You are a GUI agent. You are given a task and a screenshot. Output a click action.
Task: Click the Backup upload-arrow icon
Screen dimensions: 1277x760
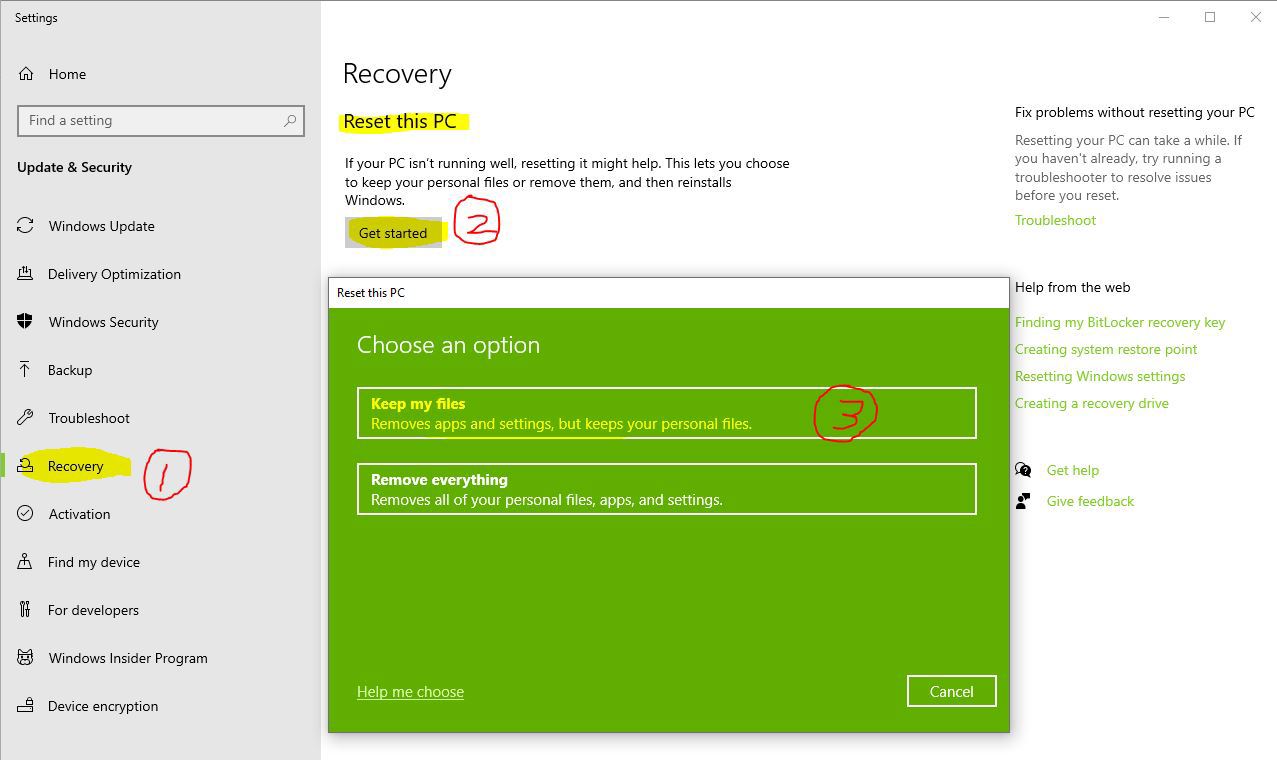[x=25, y=370]
